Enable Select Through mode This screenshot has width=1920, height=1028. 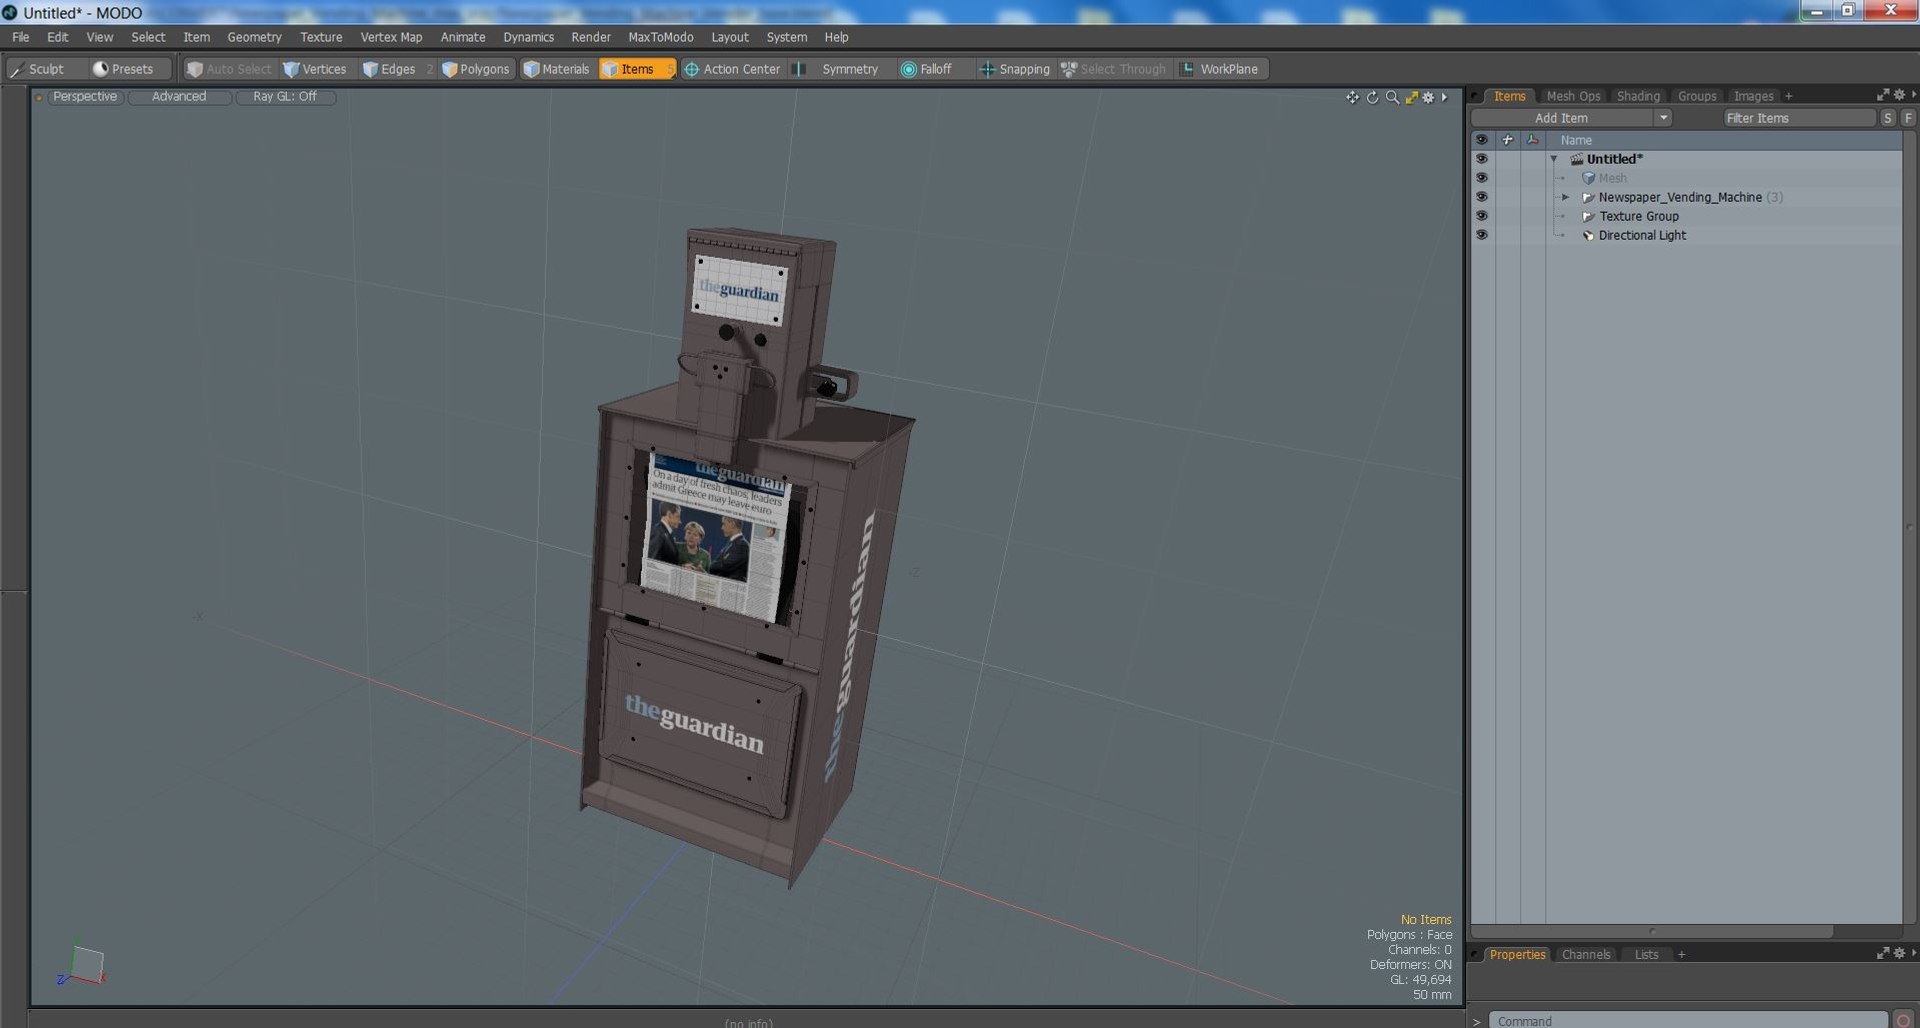click(1113, 69)
